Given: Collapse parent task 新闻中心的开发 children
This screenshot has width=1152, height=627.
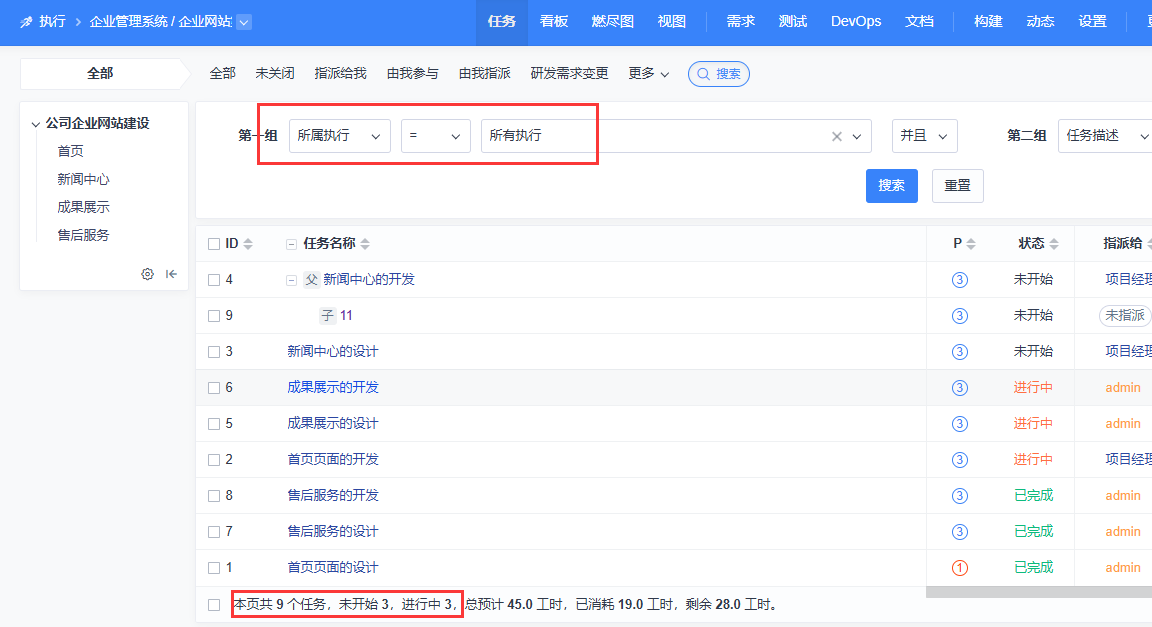Looking at the screenshot, I should [291, 280].
